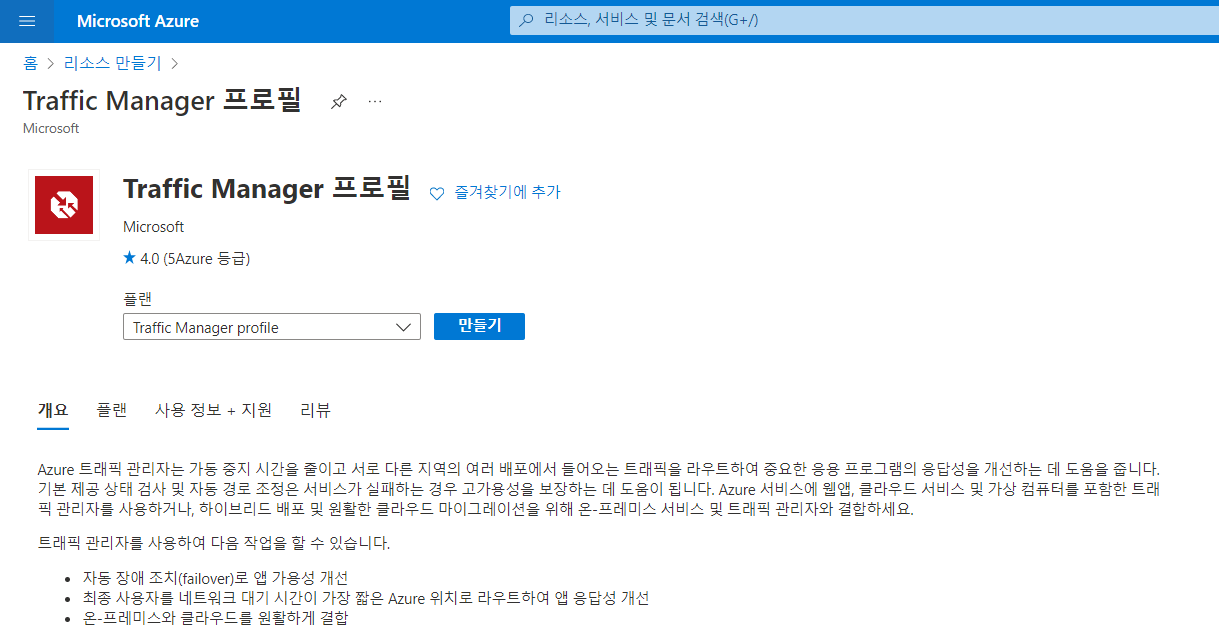
Task: Click the page title Traffic Manager 프로필
Action: (x=162, y=101)
